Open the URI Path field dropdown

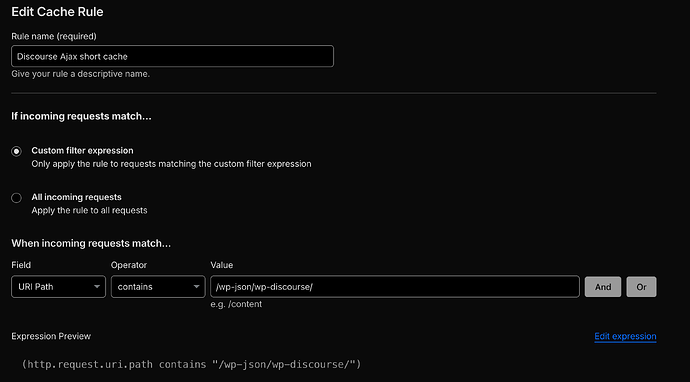click(x=59, y=287)
